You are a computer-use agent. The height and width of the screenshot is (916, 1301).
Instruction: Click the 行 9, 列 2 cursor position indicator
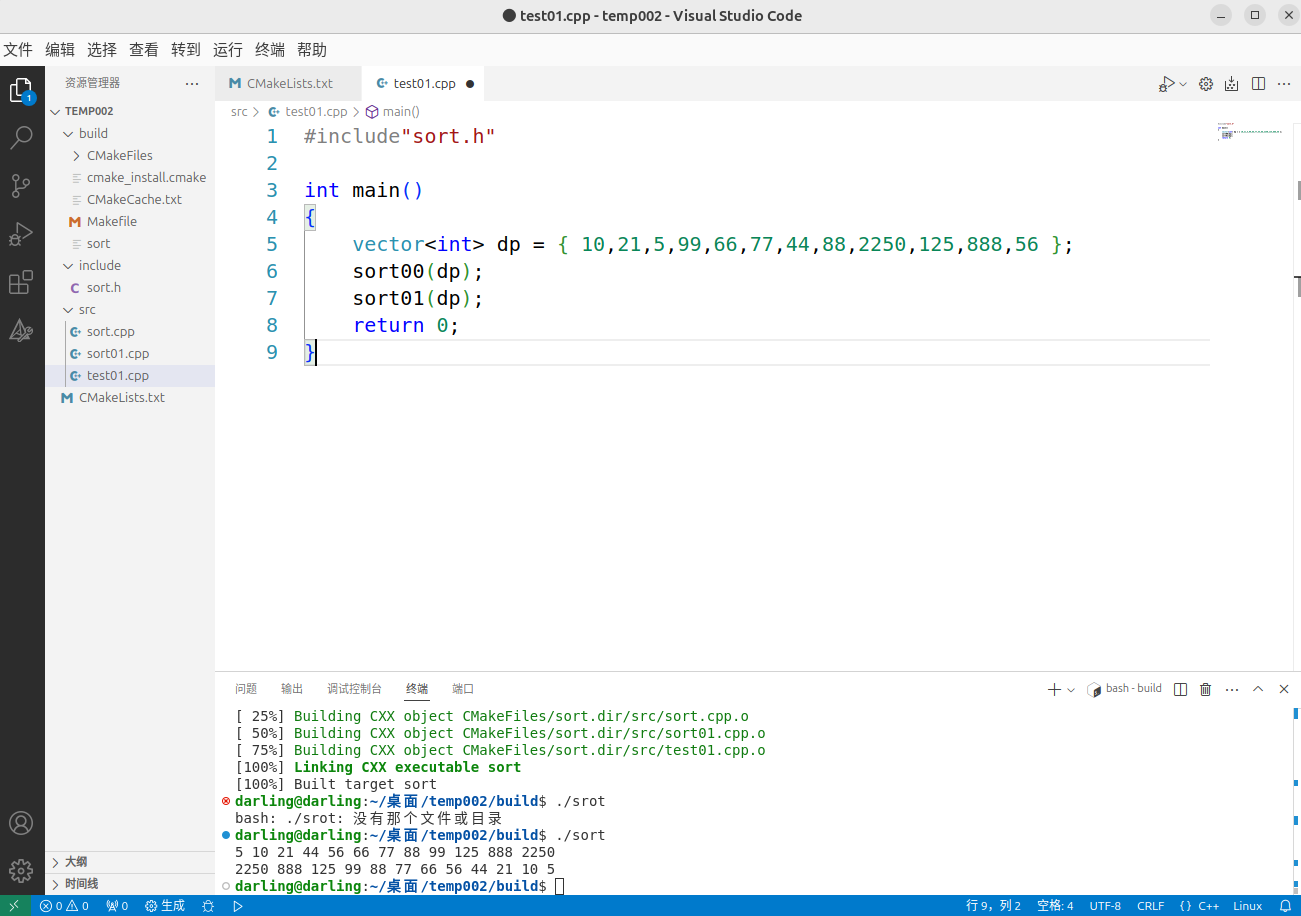click(993, 906)
